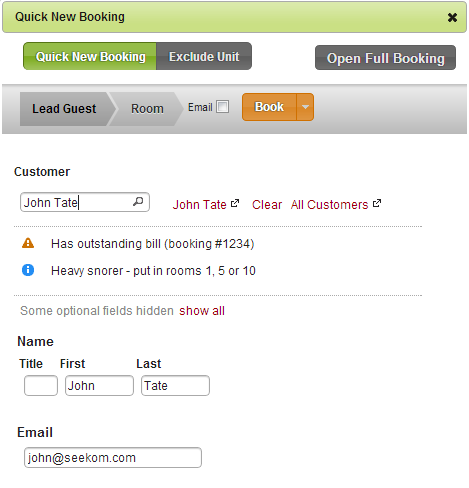Image resolution: width=469 pixels, height=488 pixels.
Task: Go to the Room step
Action: pos(147,109)
